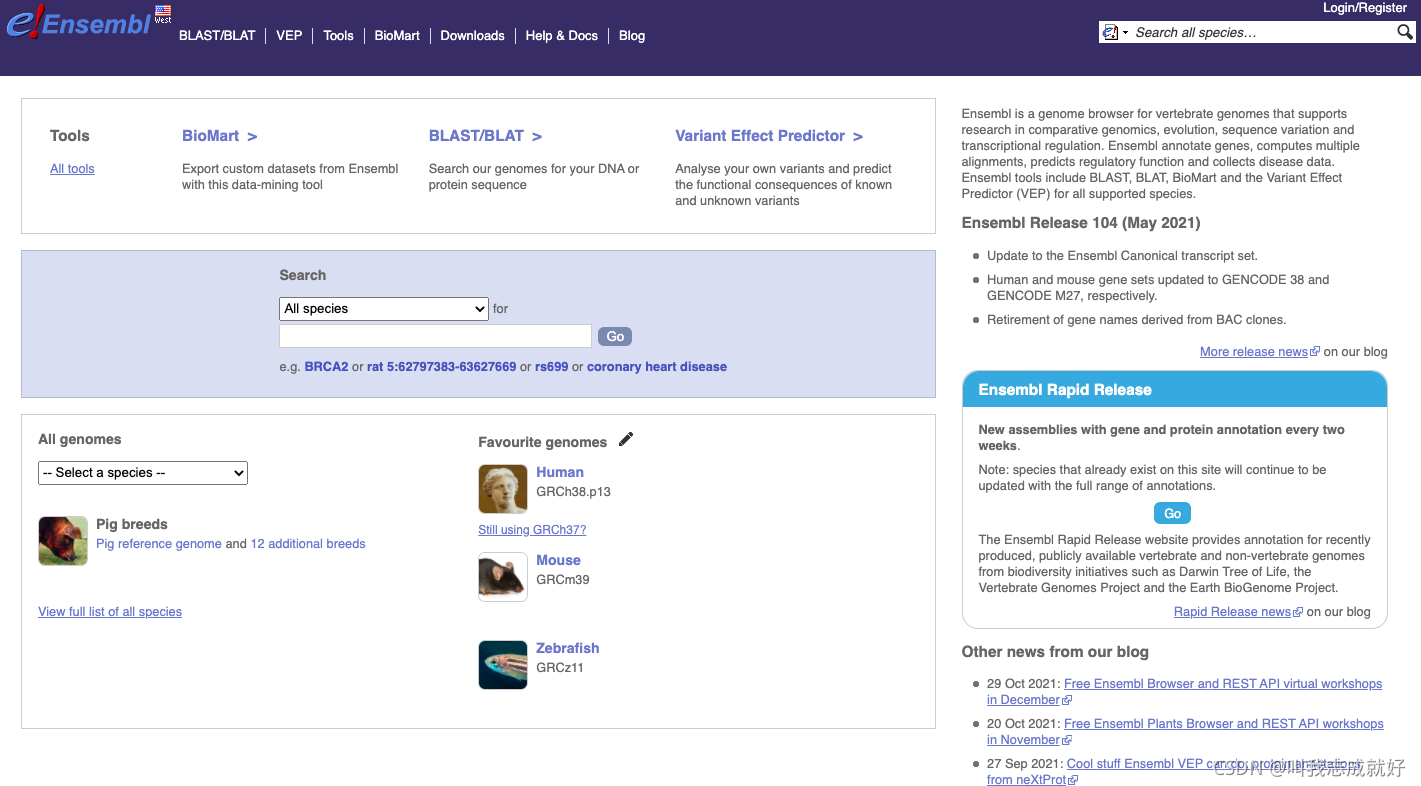
Task: Open the 12 additional breeds link
Action: pos(308,544)
